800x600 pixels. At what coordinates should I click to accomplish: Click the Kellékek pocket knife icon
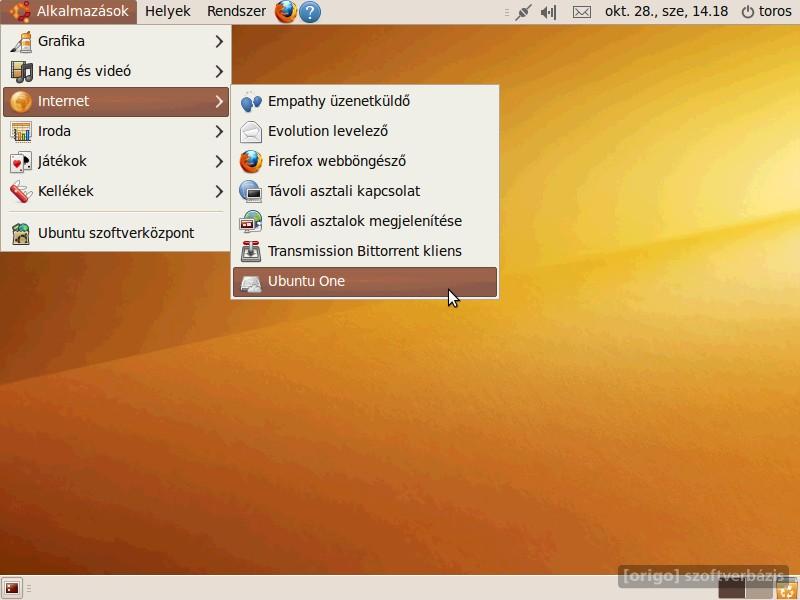pyautogui.click(x=21, y=192)
